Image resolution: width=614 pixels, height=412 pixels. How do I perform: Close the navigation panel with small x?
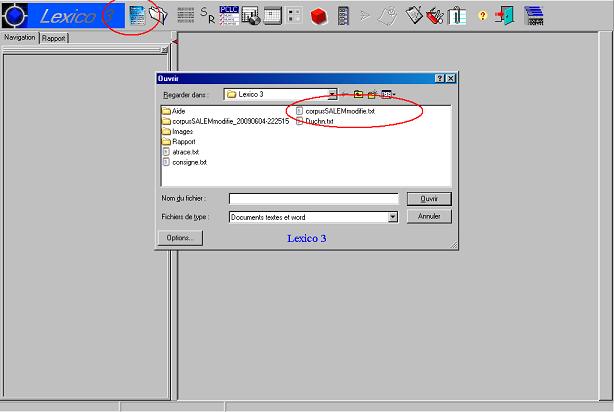tap(164, 50)
